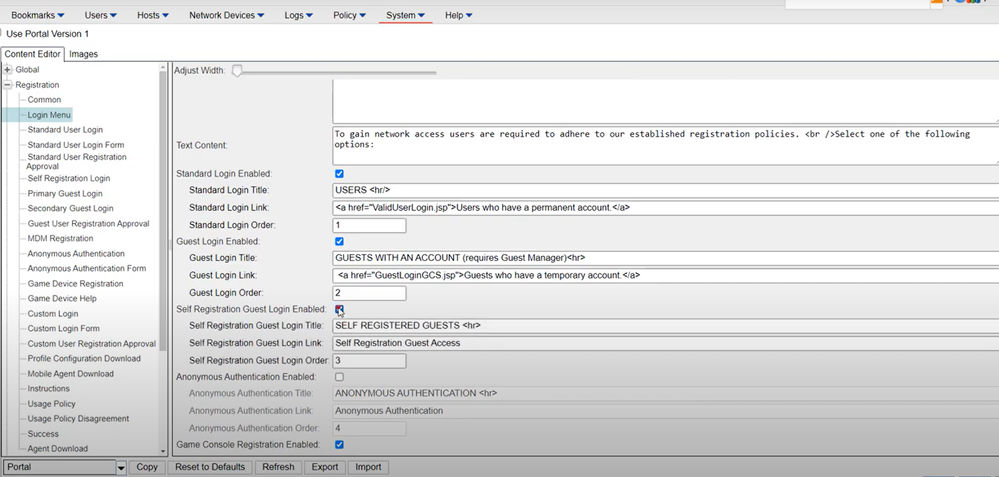Screen dimensions: 999x477
Task: Open the System menu
Action: click(x=405, y=15)
